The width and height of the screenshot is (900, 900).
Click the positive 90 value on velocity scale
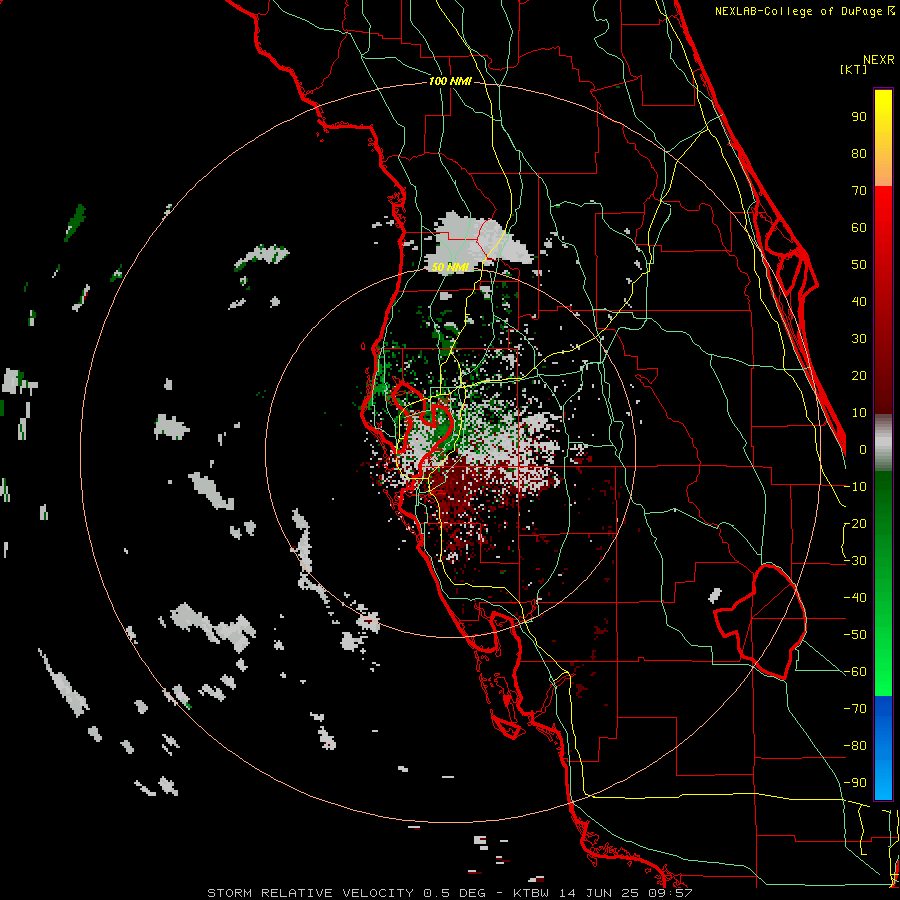click(x=859, y=117)
